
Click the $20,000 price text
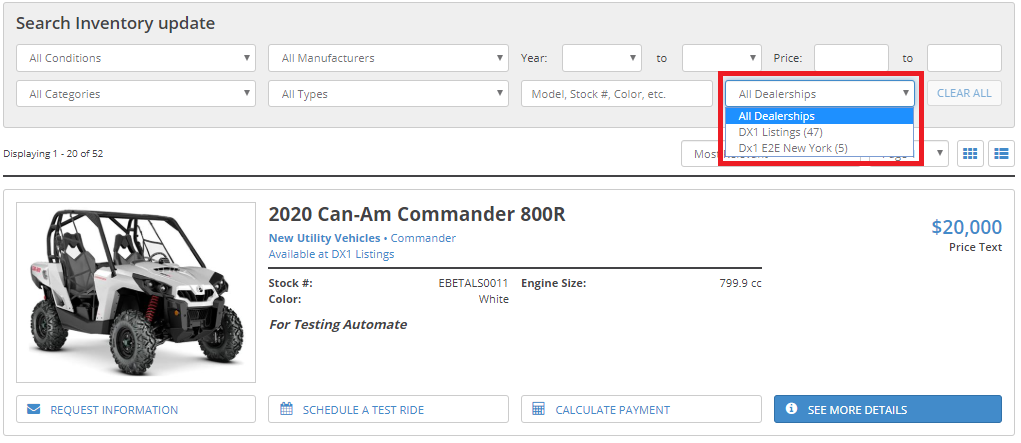point(967,227)
